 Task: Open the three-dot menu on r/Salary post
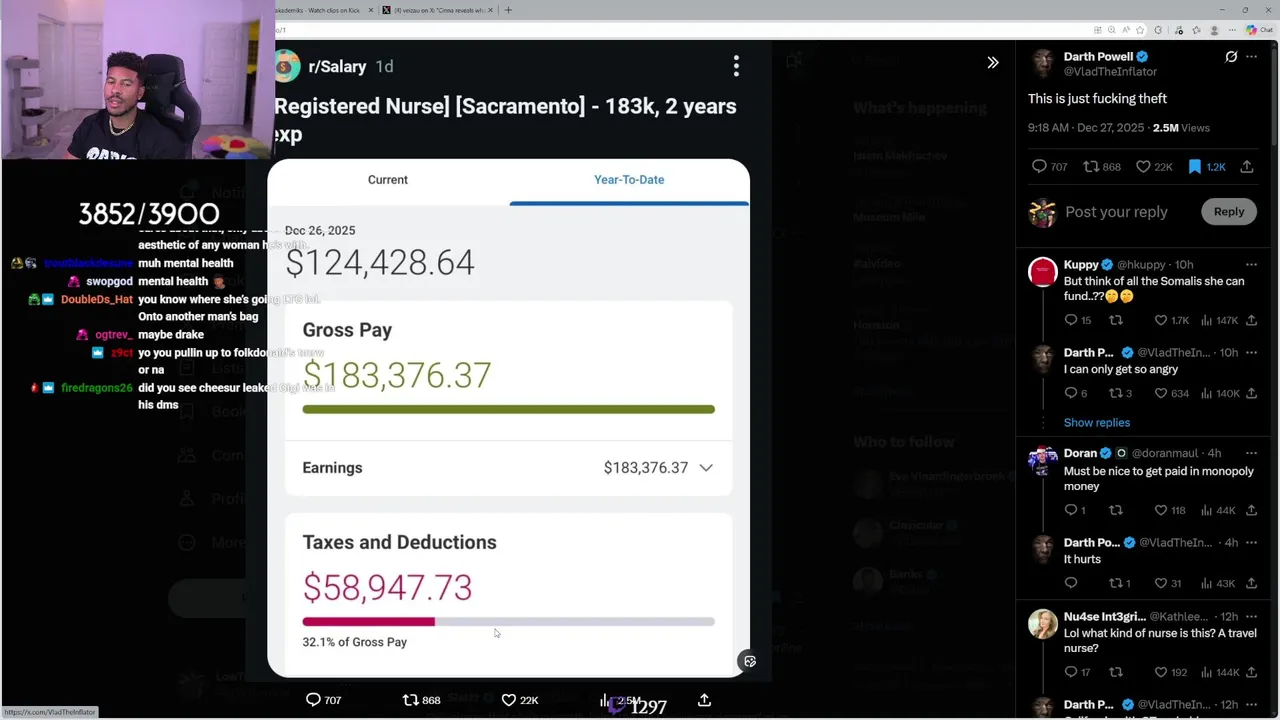click(736, 66)
